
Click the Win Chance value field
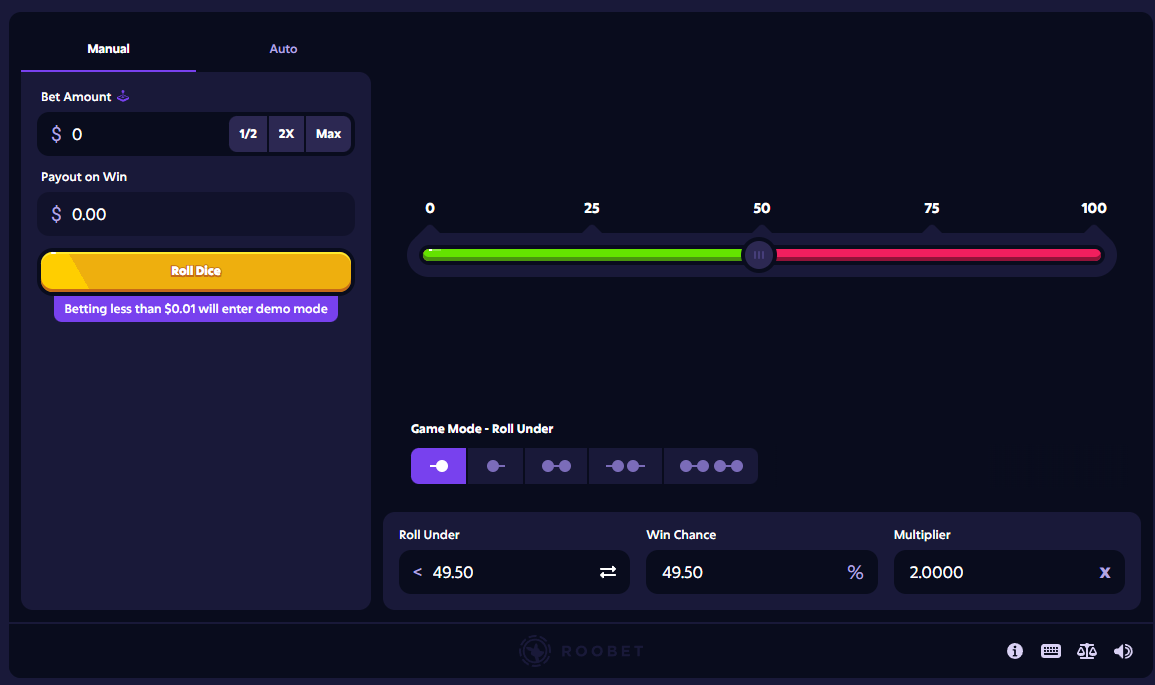pyautogui.click(x=762, y=572)
